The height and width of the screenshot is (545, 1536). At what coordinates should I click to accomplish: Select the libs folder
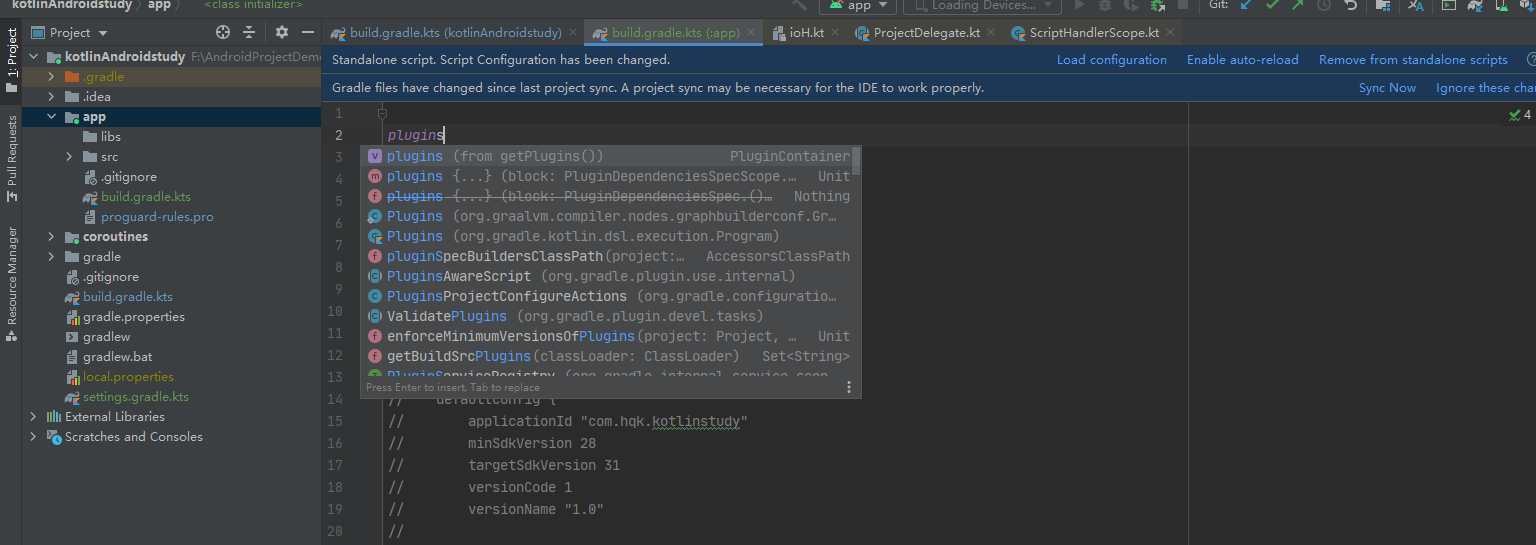110,137
